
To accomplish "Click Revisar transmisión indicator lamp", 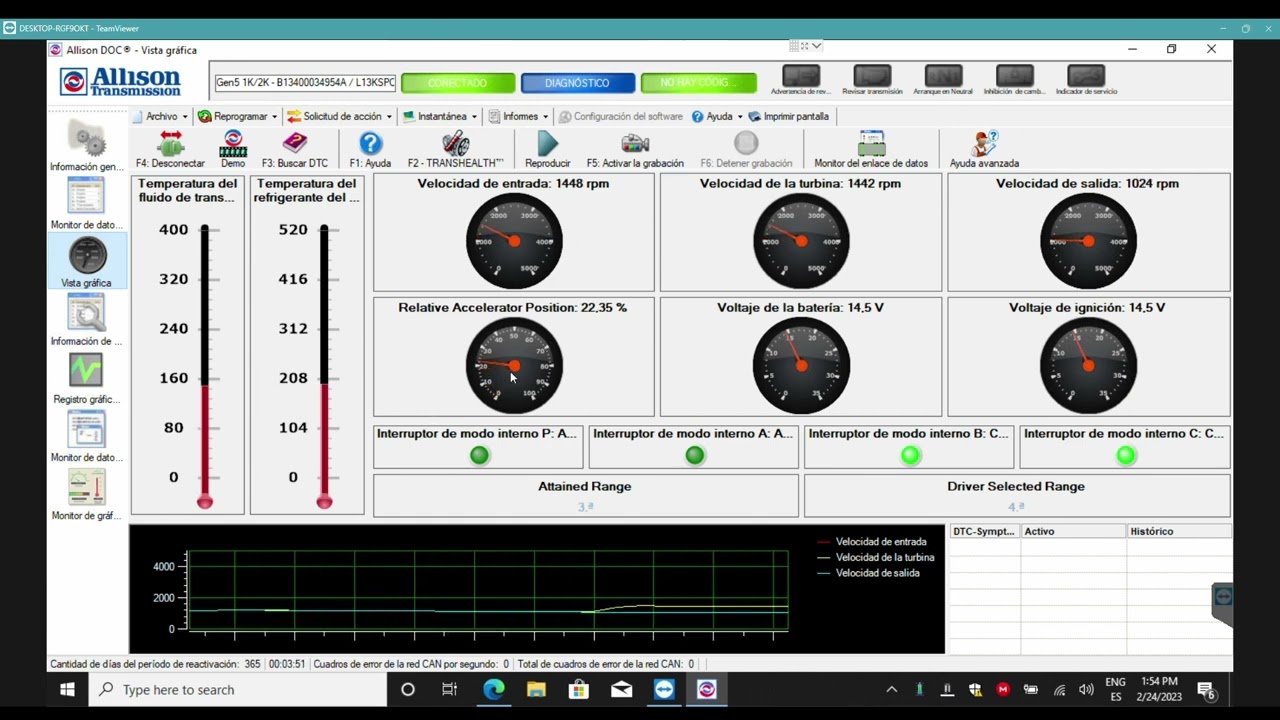I will point(872,76).
